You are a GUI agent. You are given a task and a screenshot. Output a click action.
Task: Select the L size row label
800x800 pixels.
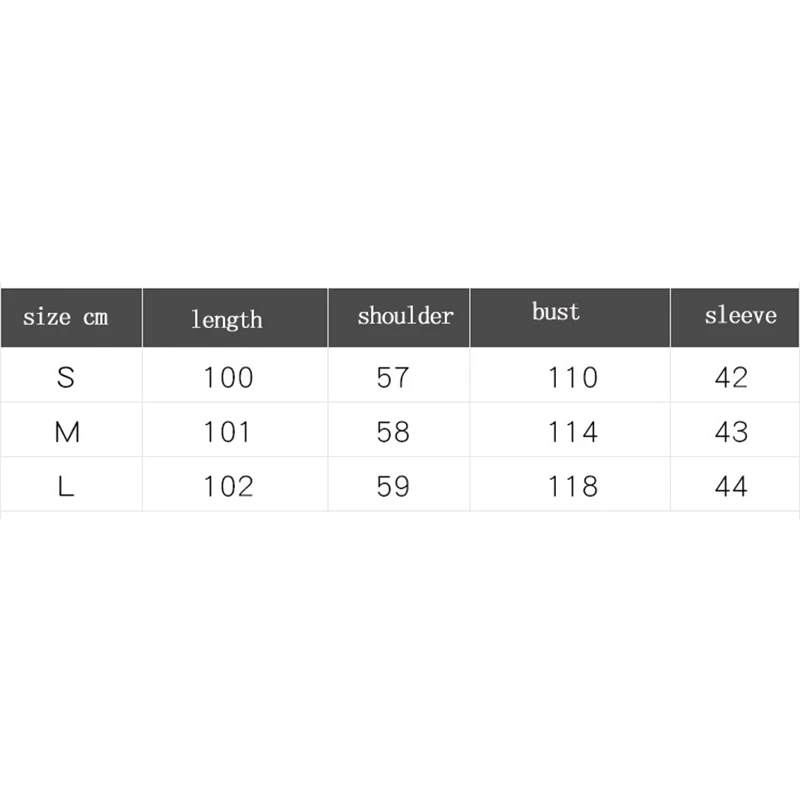click(66, 486)
